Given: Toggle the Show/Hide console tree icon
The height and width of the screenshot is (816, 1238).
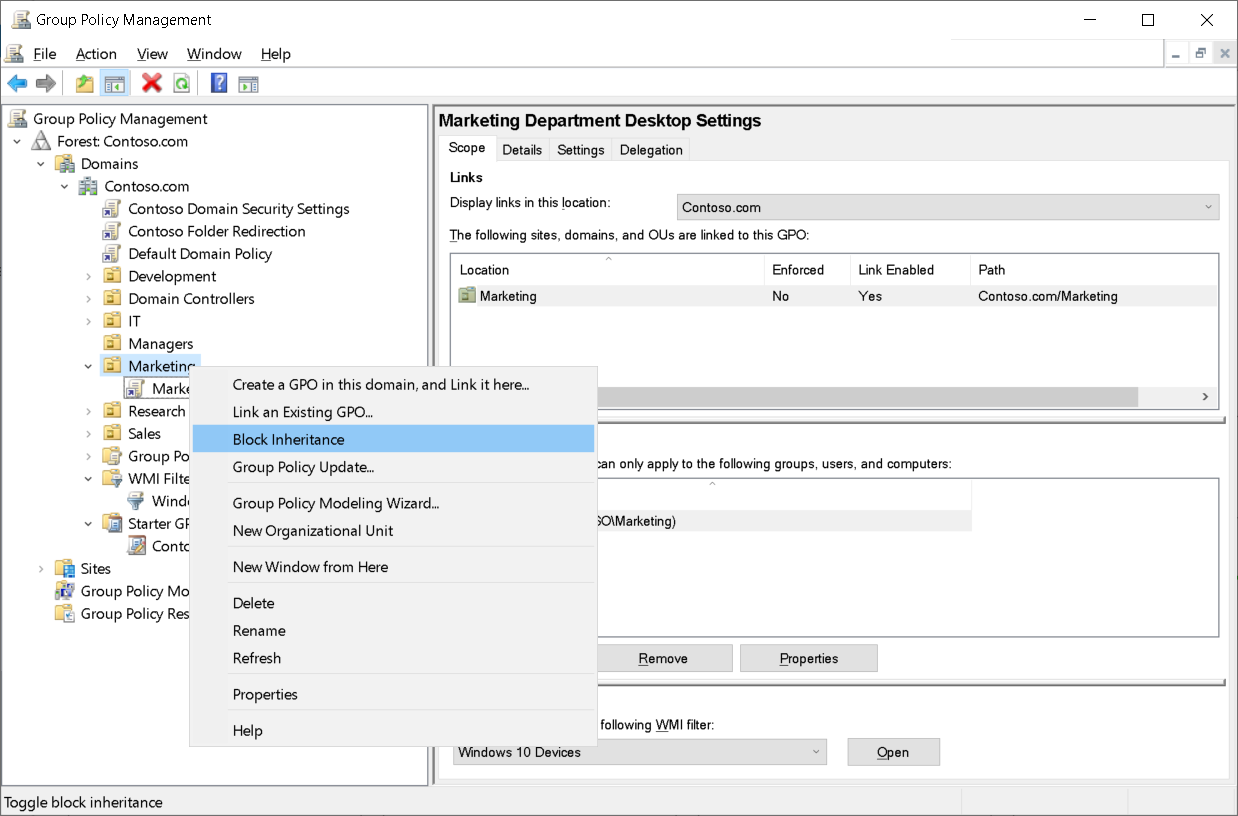Looking at the screenshot, I should pos(115,83).
